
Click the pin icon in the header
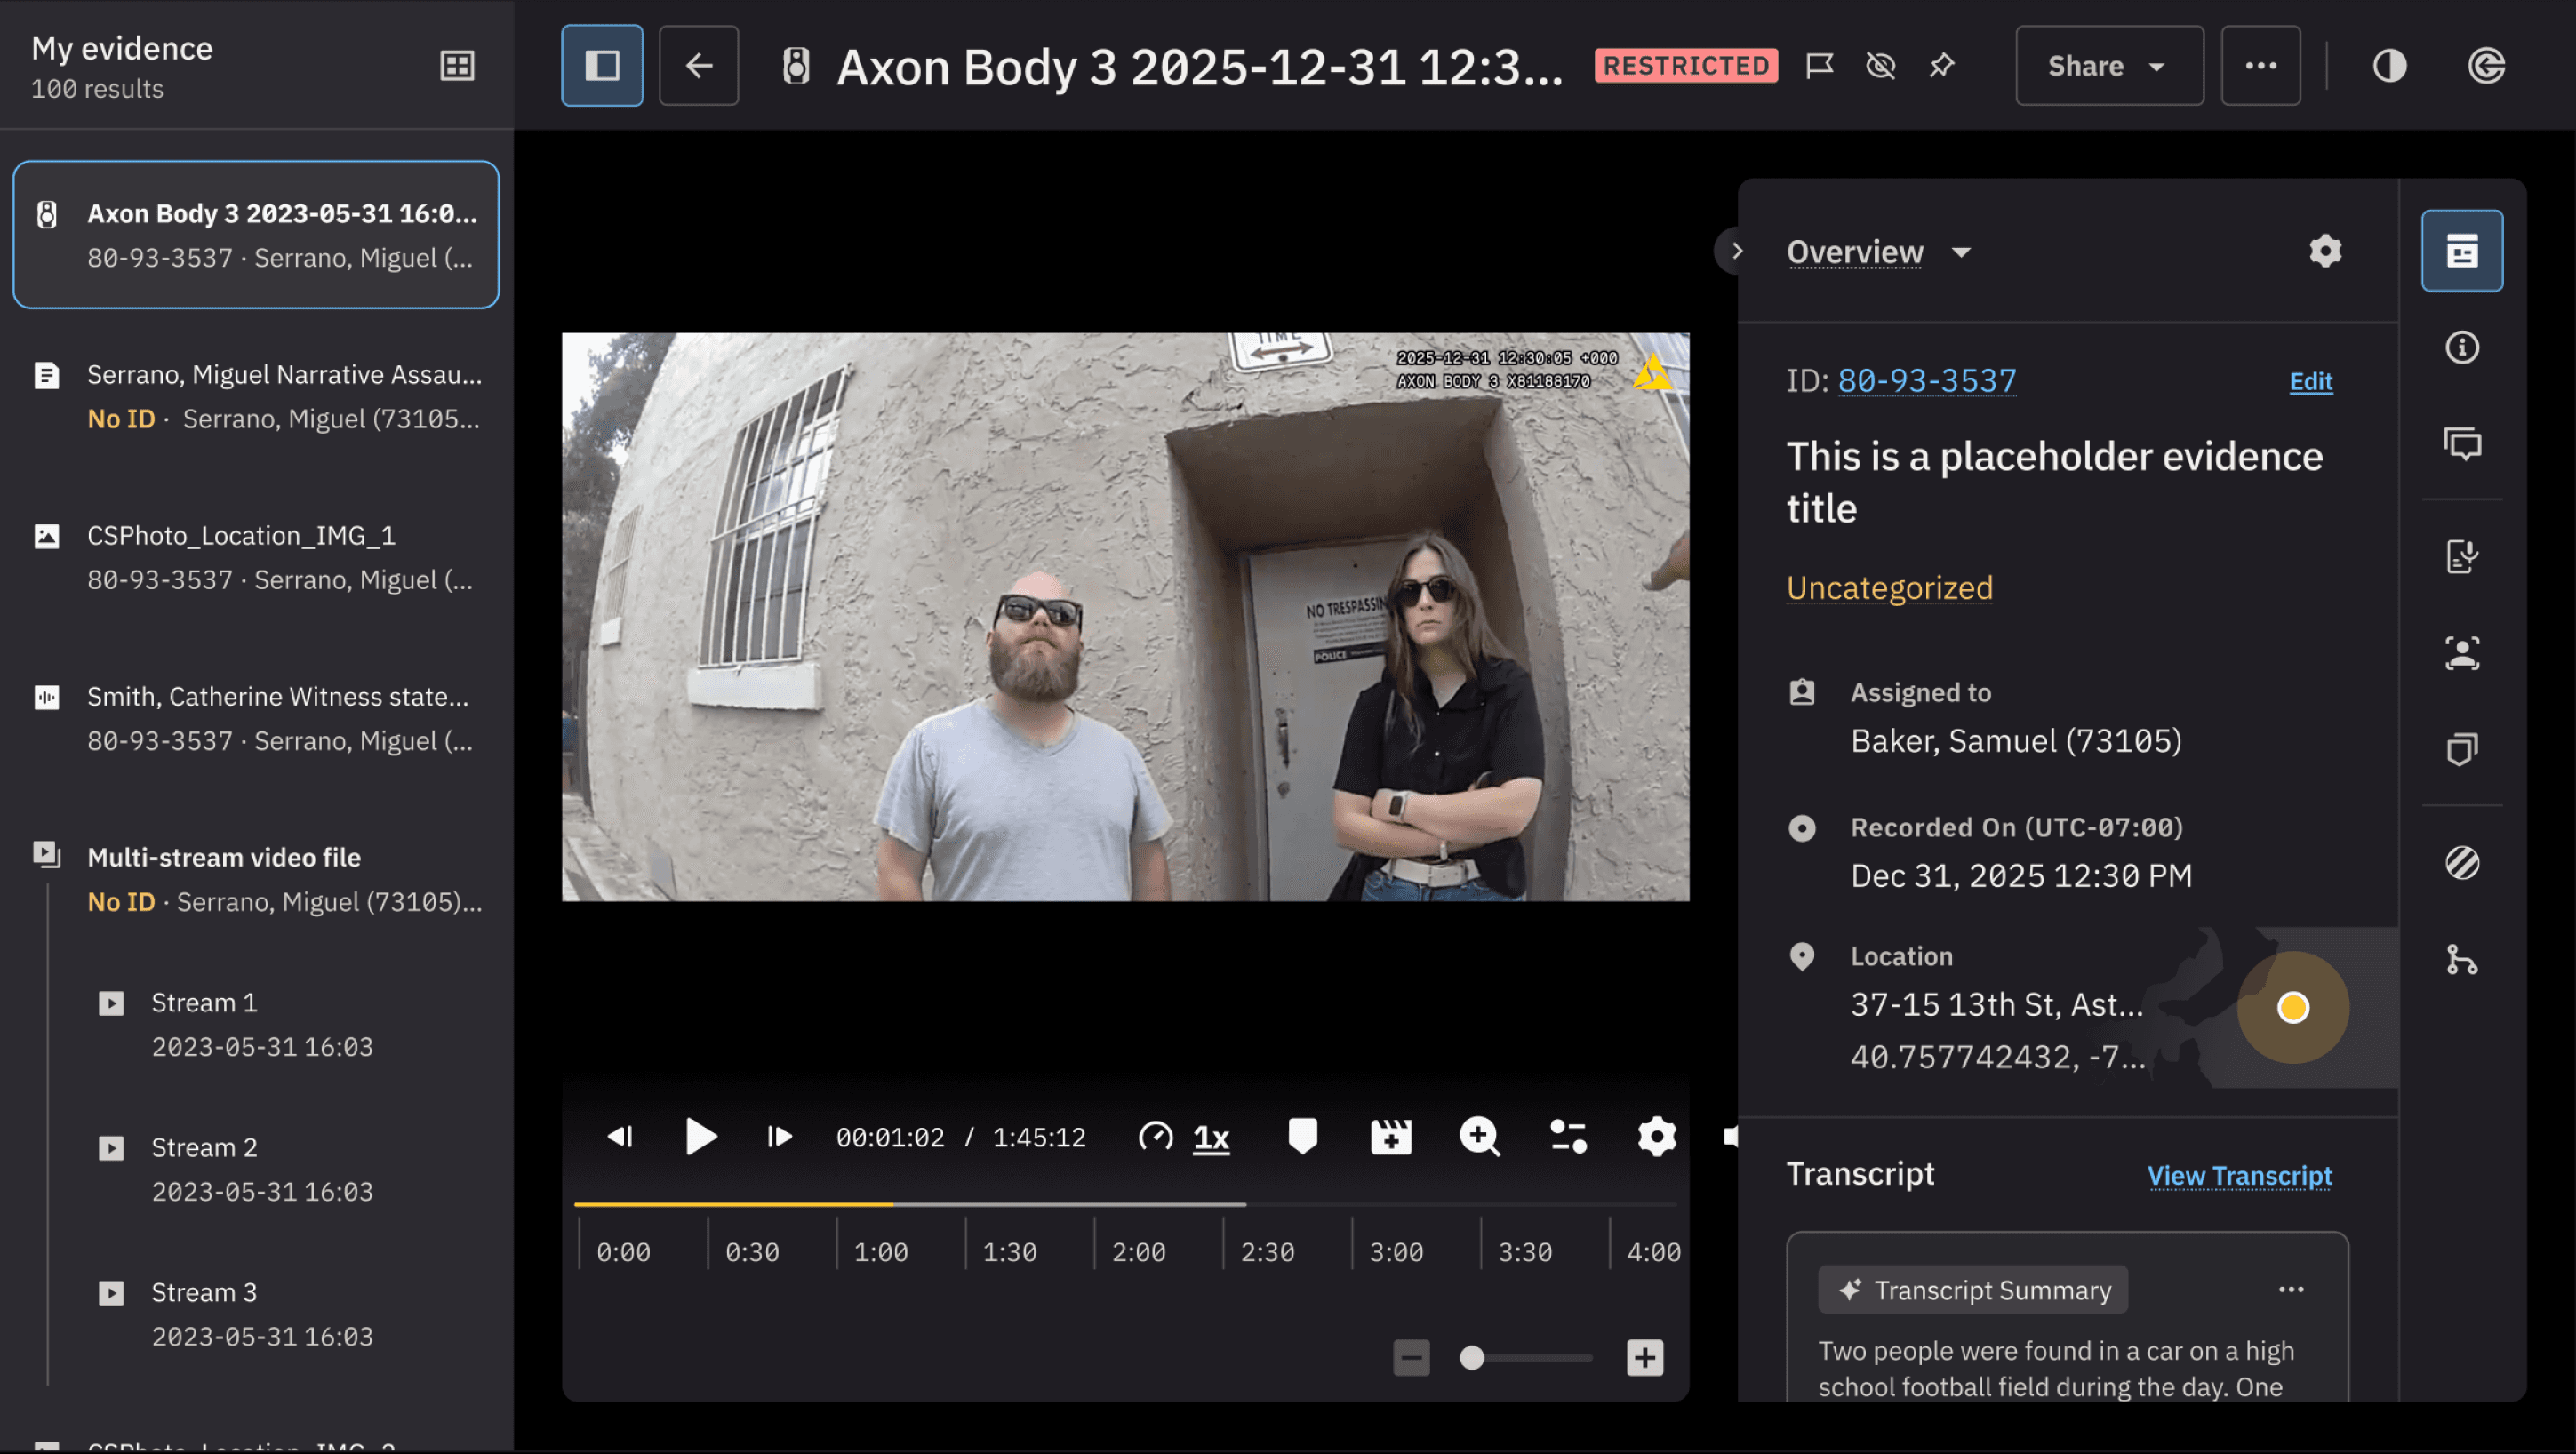pyautogui.click(x=1941, y=66)
